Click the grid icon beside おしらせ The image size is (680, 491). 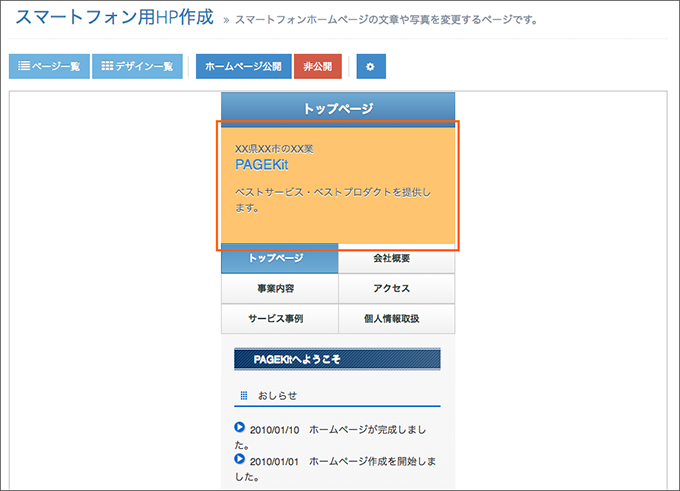(x=244, y=396)
